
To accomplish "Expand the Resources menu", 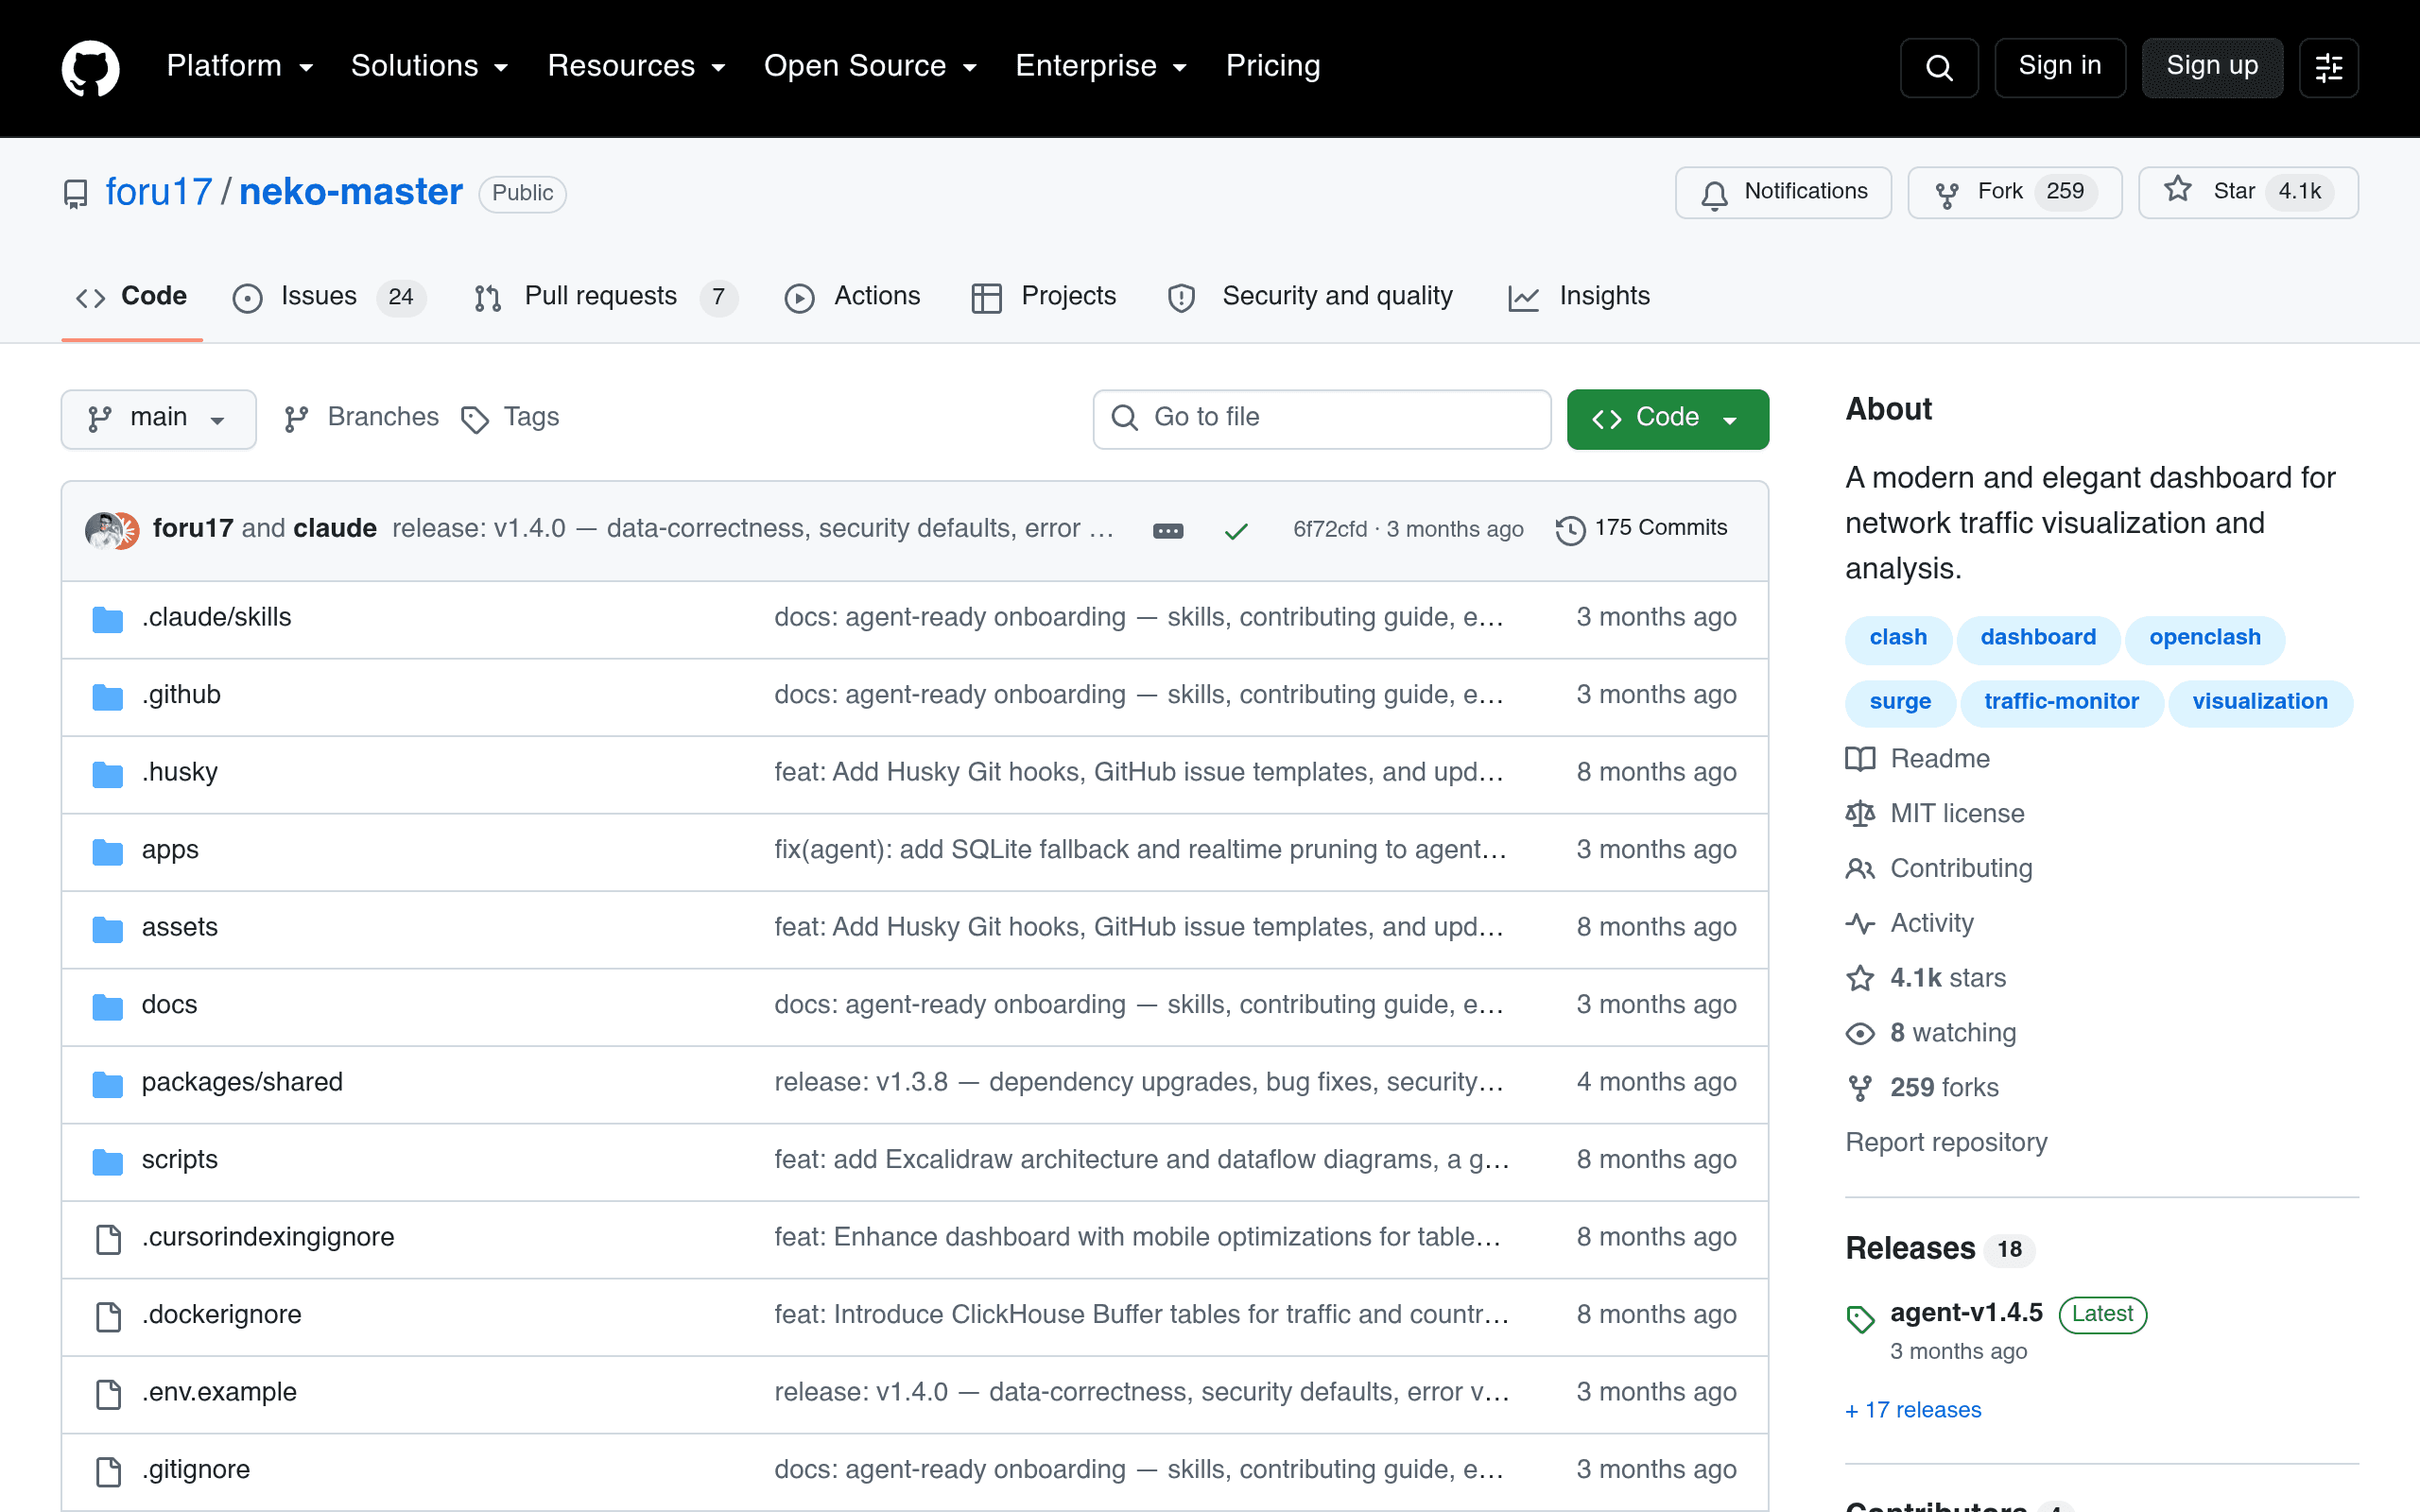I will click(636, 66).
